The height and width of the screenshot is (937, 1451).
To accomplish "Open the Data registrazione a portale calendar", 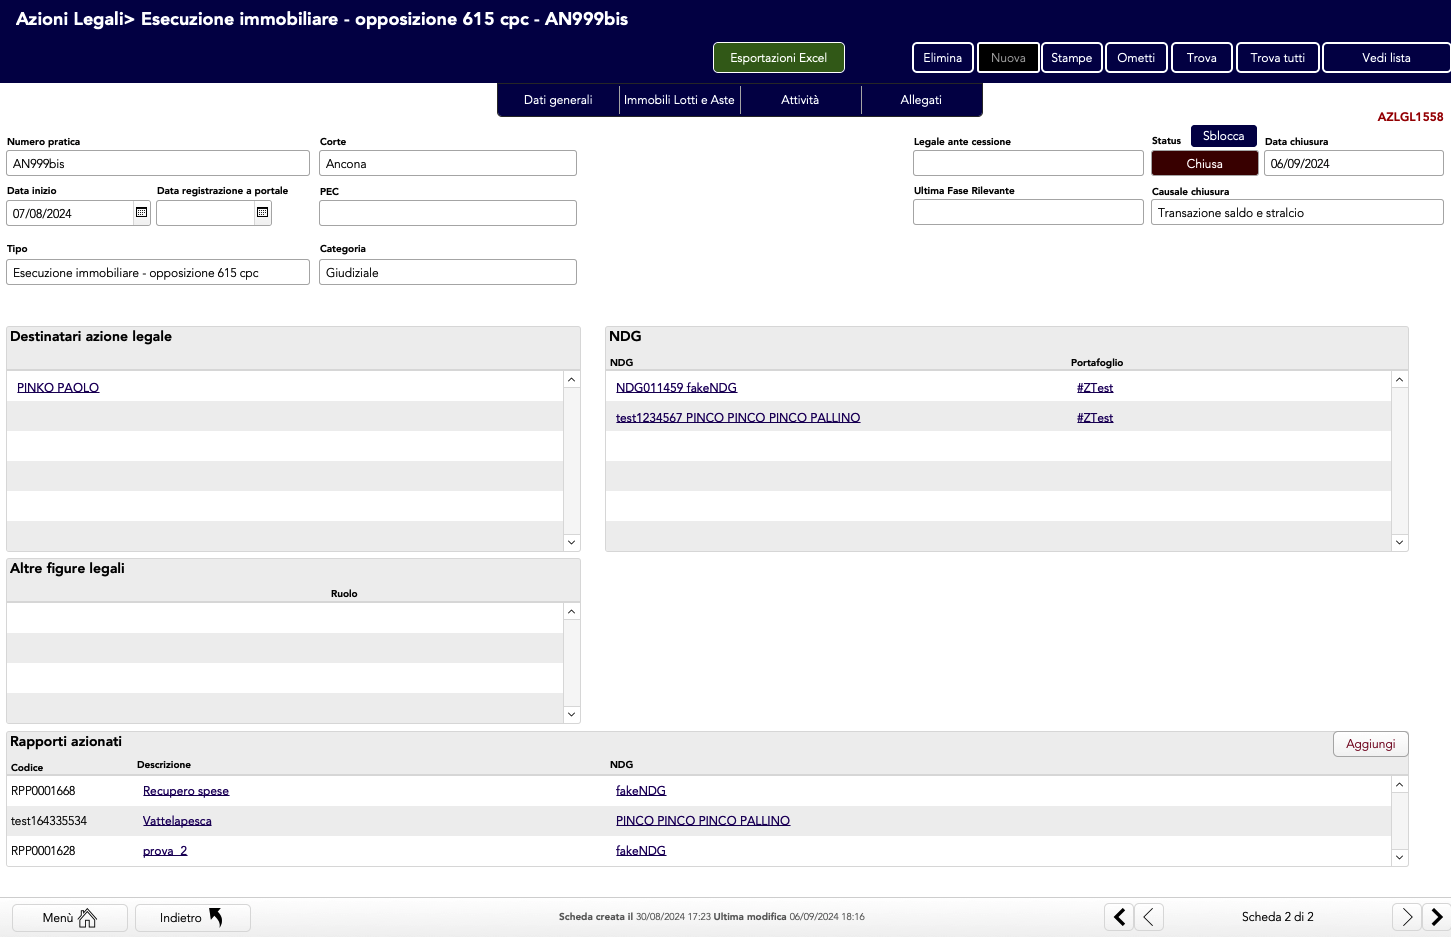I will pyautogui.click(x=262, y=213).
